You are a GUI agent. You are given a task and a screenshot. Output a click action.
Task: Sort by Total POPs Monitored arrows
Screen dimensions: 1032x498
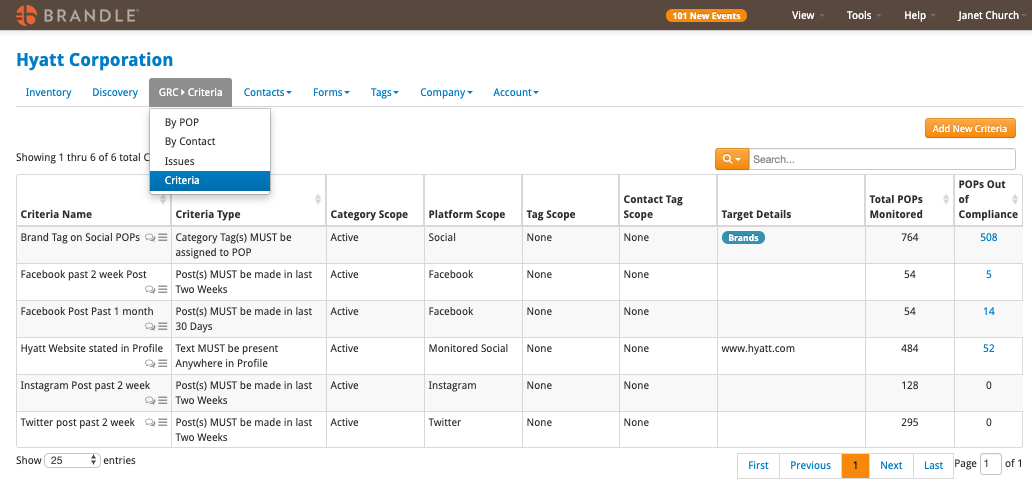tap(946, 199)
